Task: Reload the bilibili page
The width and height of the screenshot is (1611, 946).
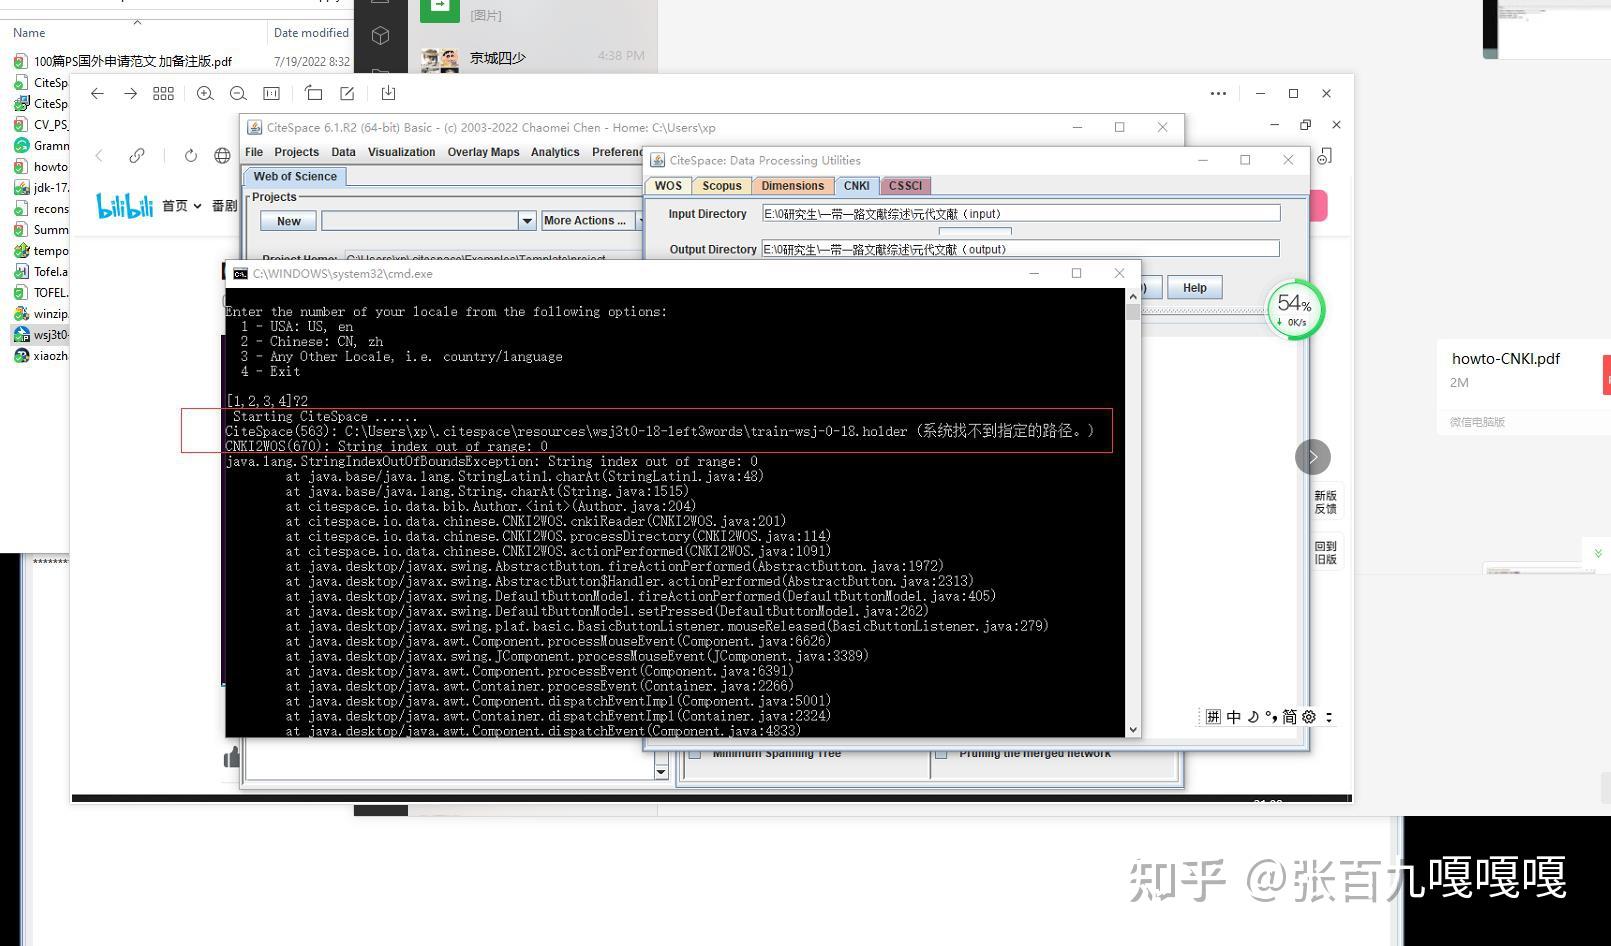Action: 190,155
